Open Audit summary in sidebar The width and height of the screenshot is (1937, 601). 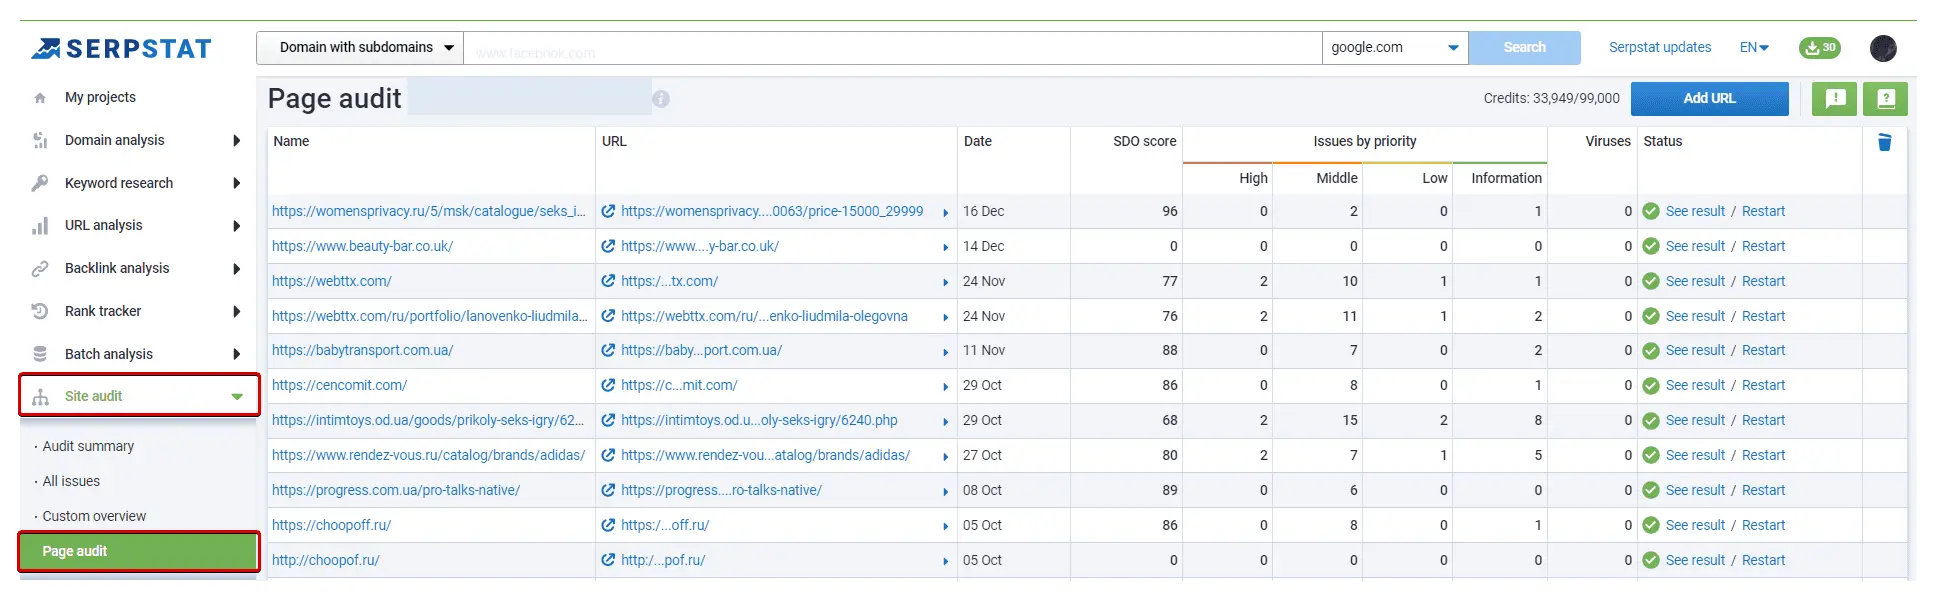coord(88,446)
